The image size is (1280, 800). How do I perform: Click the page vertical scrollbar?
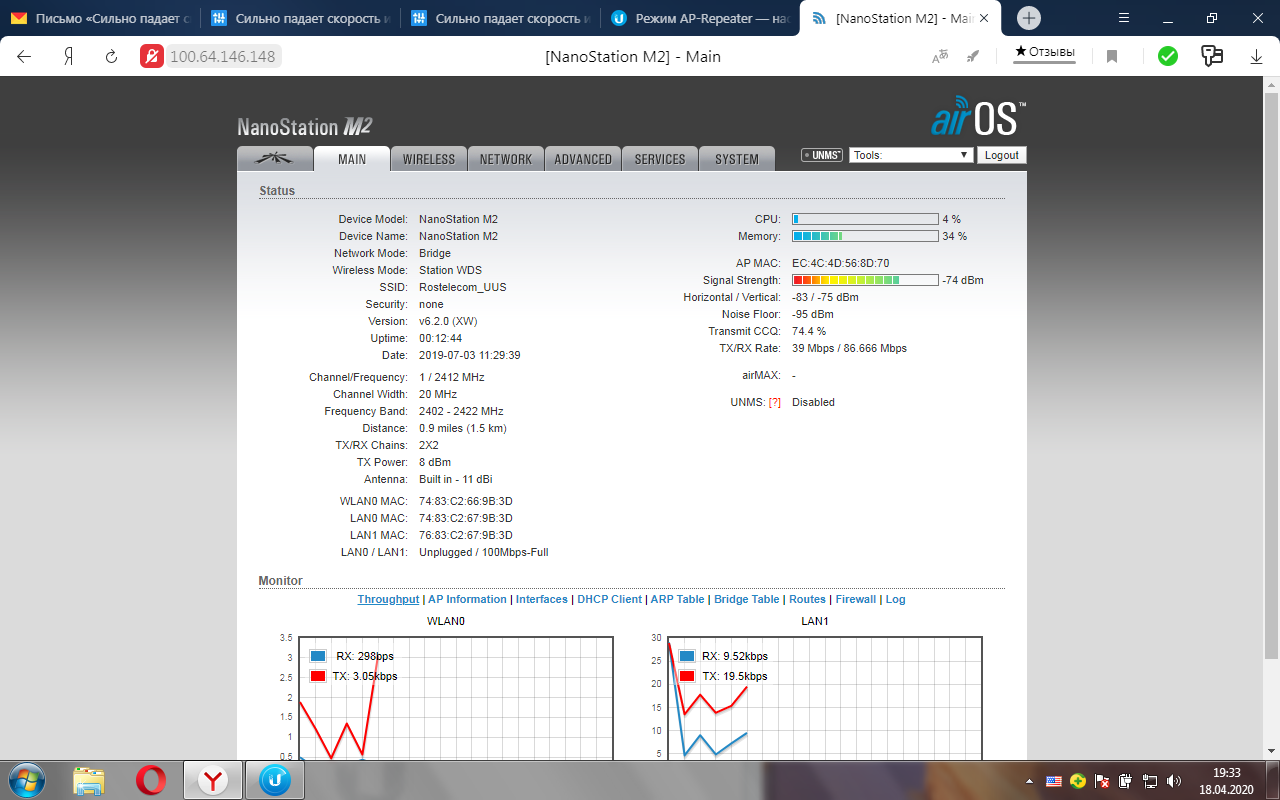pos(1271,416)
